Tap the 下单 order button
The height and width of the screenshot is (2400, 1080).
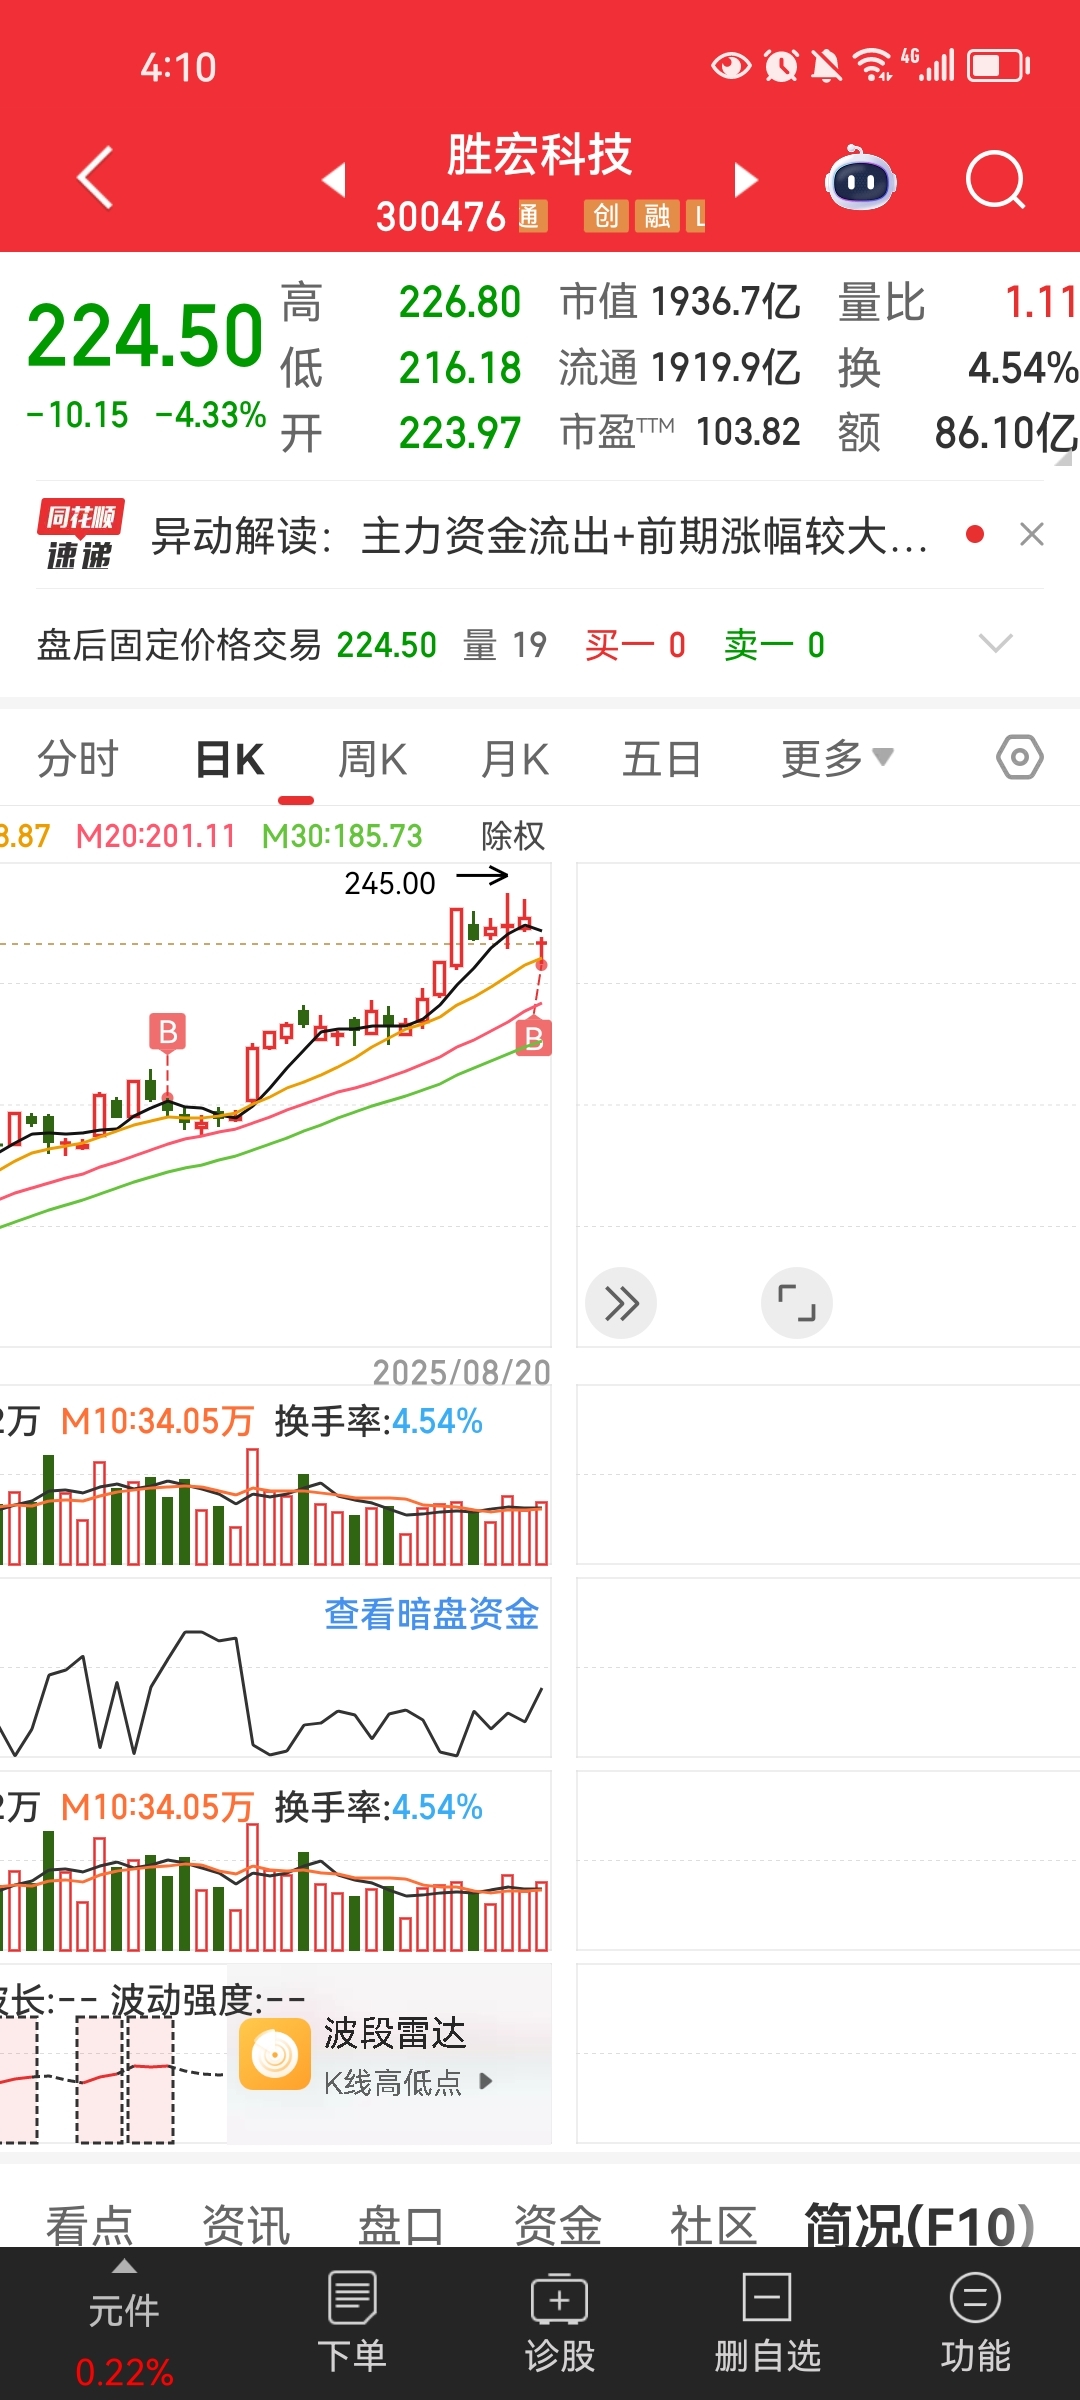coord(352,2322)
